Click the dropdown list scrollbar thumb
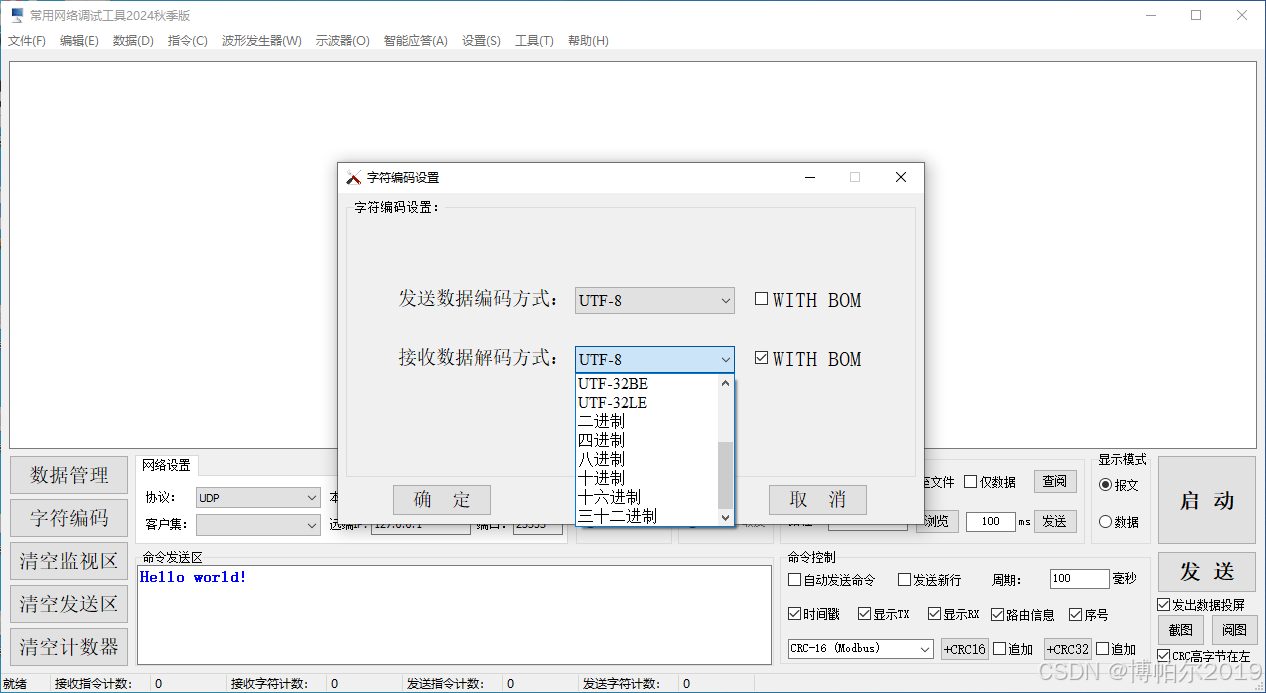This screenshot has height=693, width=1266. 726,475
